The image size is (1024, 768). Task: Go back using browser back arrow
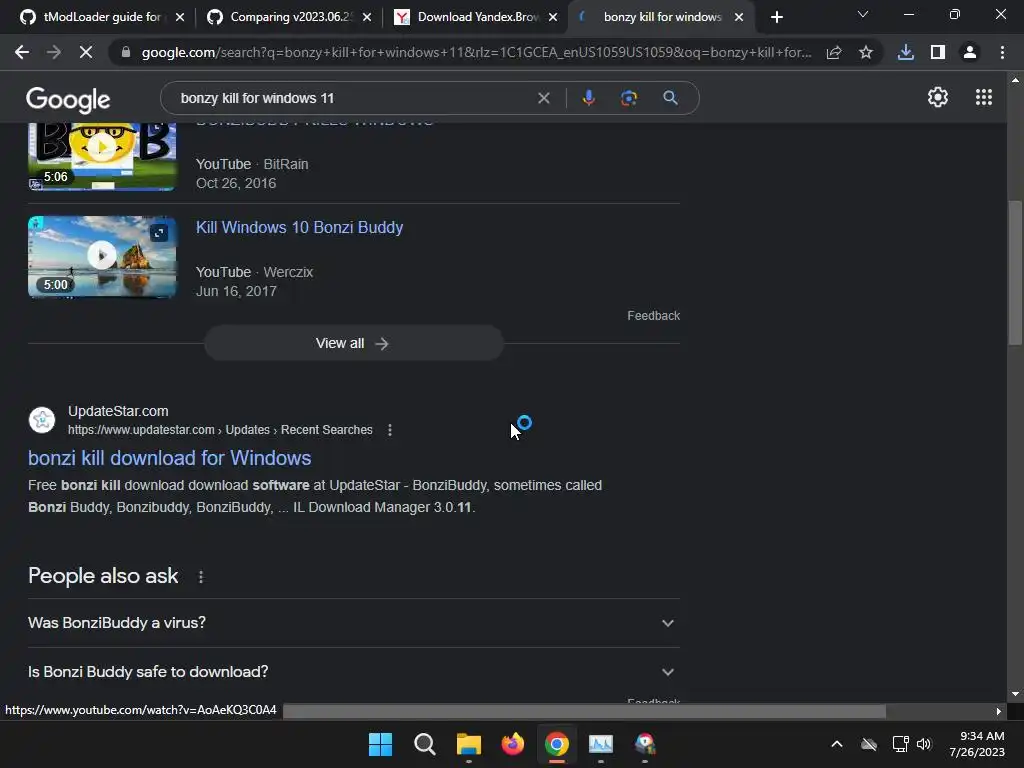point(22,52)
